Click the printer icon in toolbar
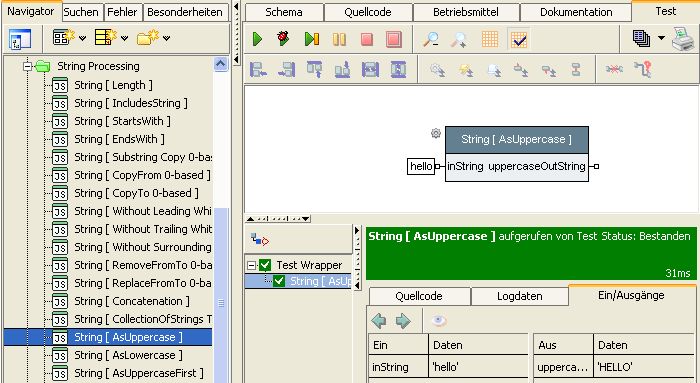This screenshot has width=700, height=383. tap(683, 39)
